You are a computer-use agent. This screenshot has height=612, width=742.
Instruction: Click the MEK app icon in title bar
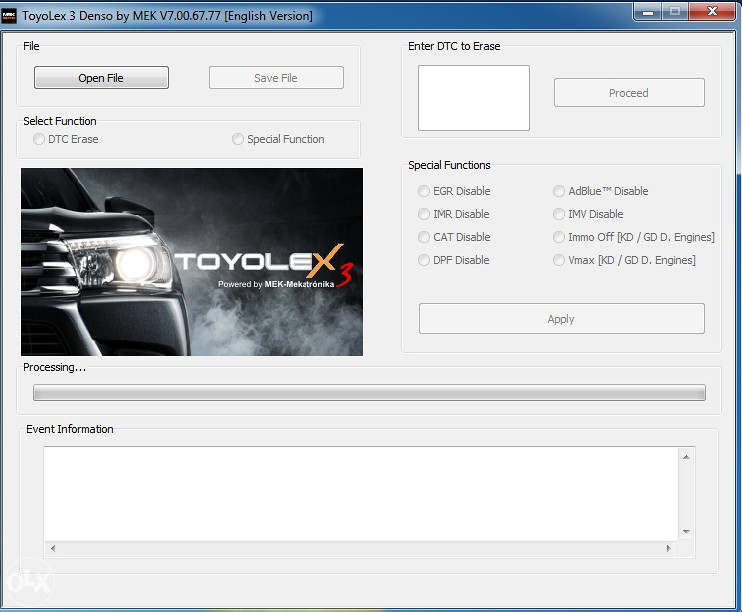pyautogui.click(x=9, y=16)
